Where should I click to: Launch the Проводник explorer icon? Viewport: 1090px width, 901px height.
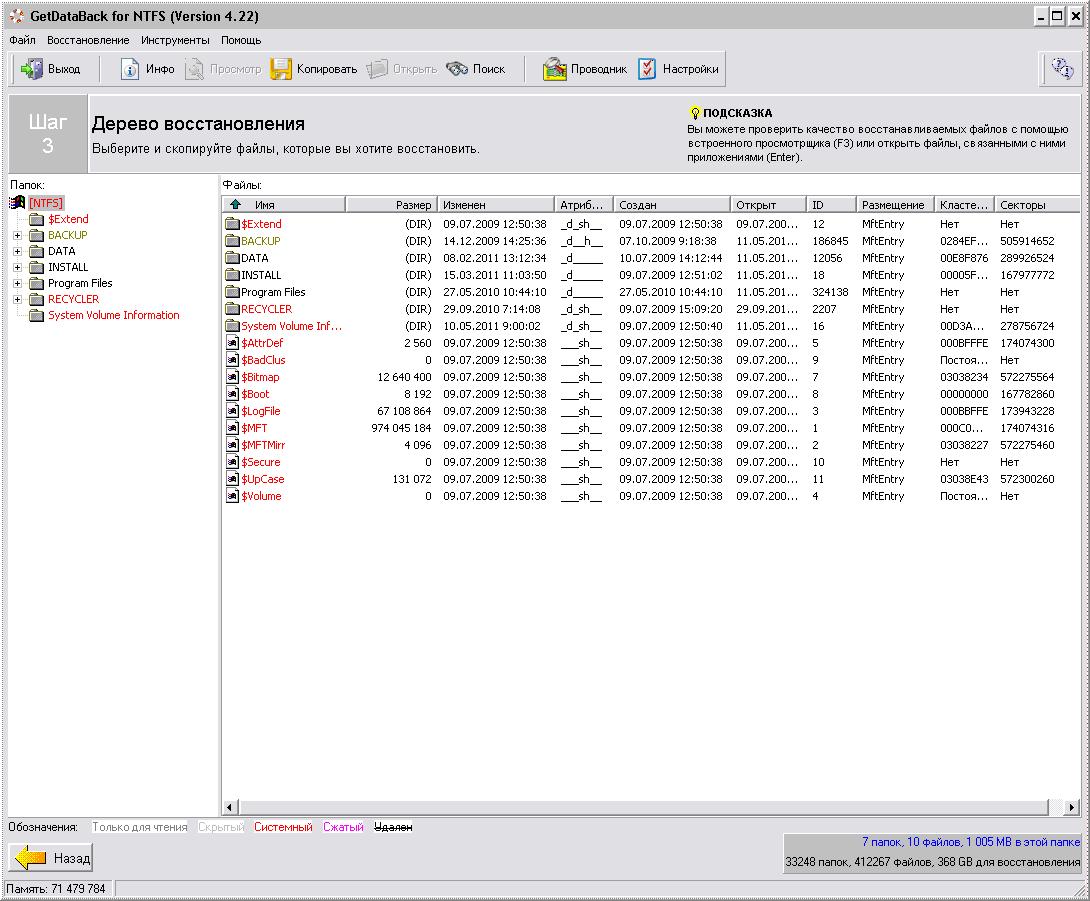(554, 69)
